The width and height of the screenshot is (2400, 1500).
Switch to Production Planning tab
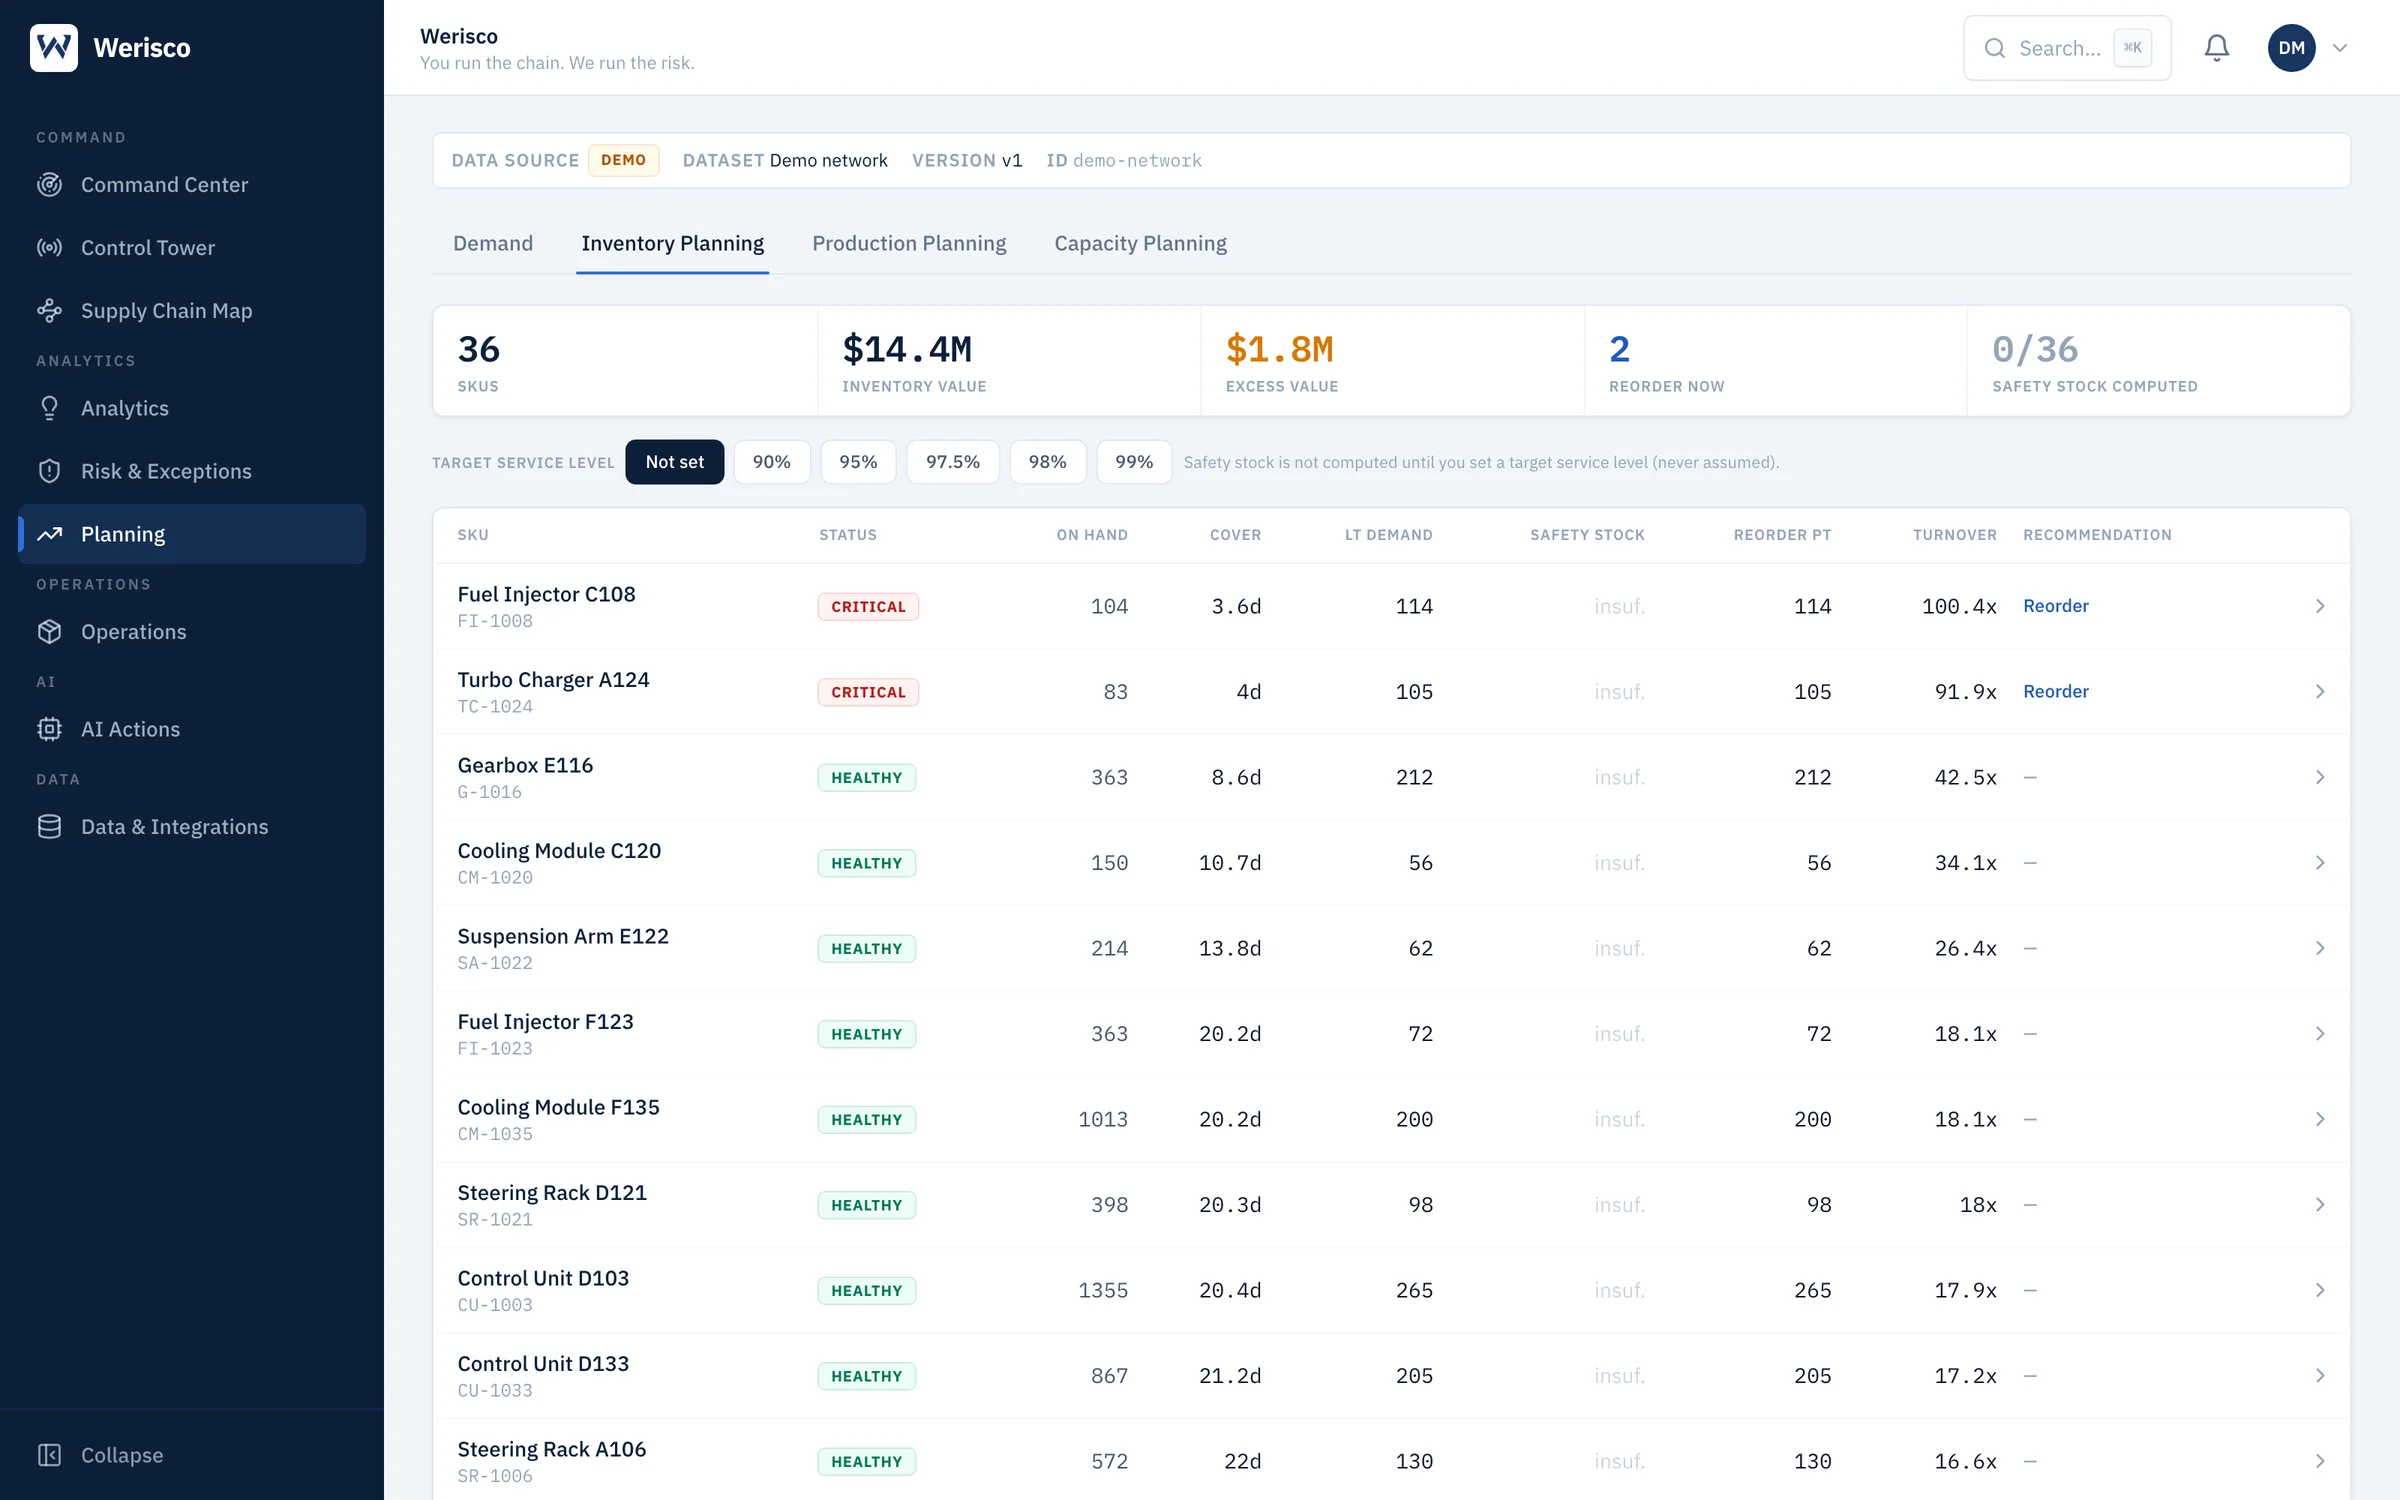click(x=909, y=243)
